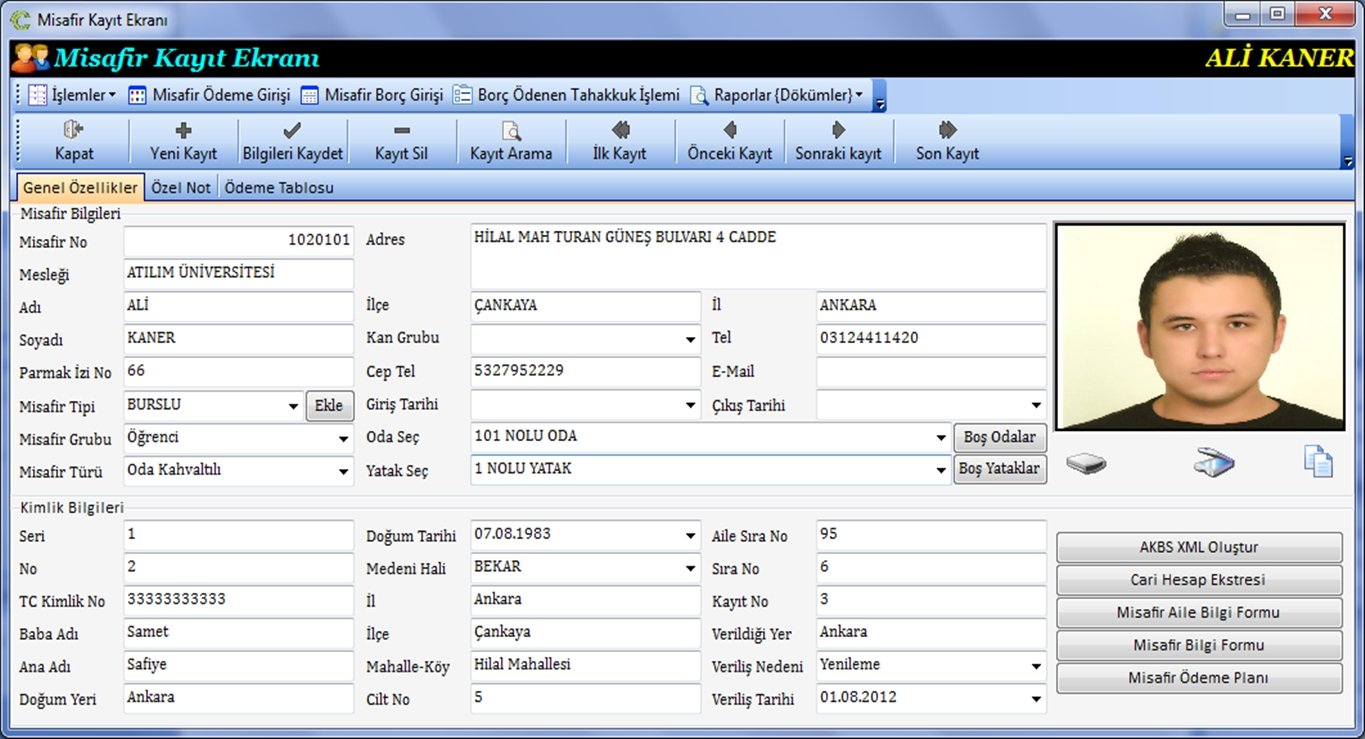This screenshot has width=1365, height=739.
Task: Go to Sonraki kayıt next record
Action: pyautogui.click(x=838, y=130)
